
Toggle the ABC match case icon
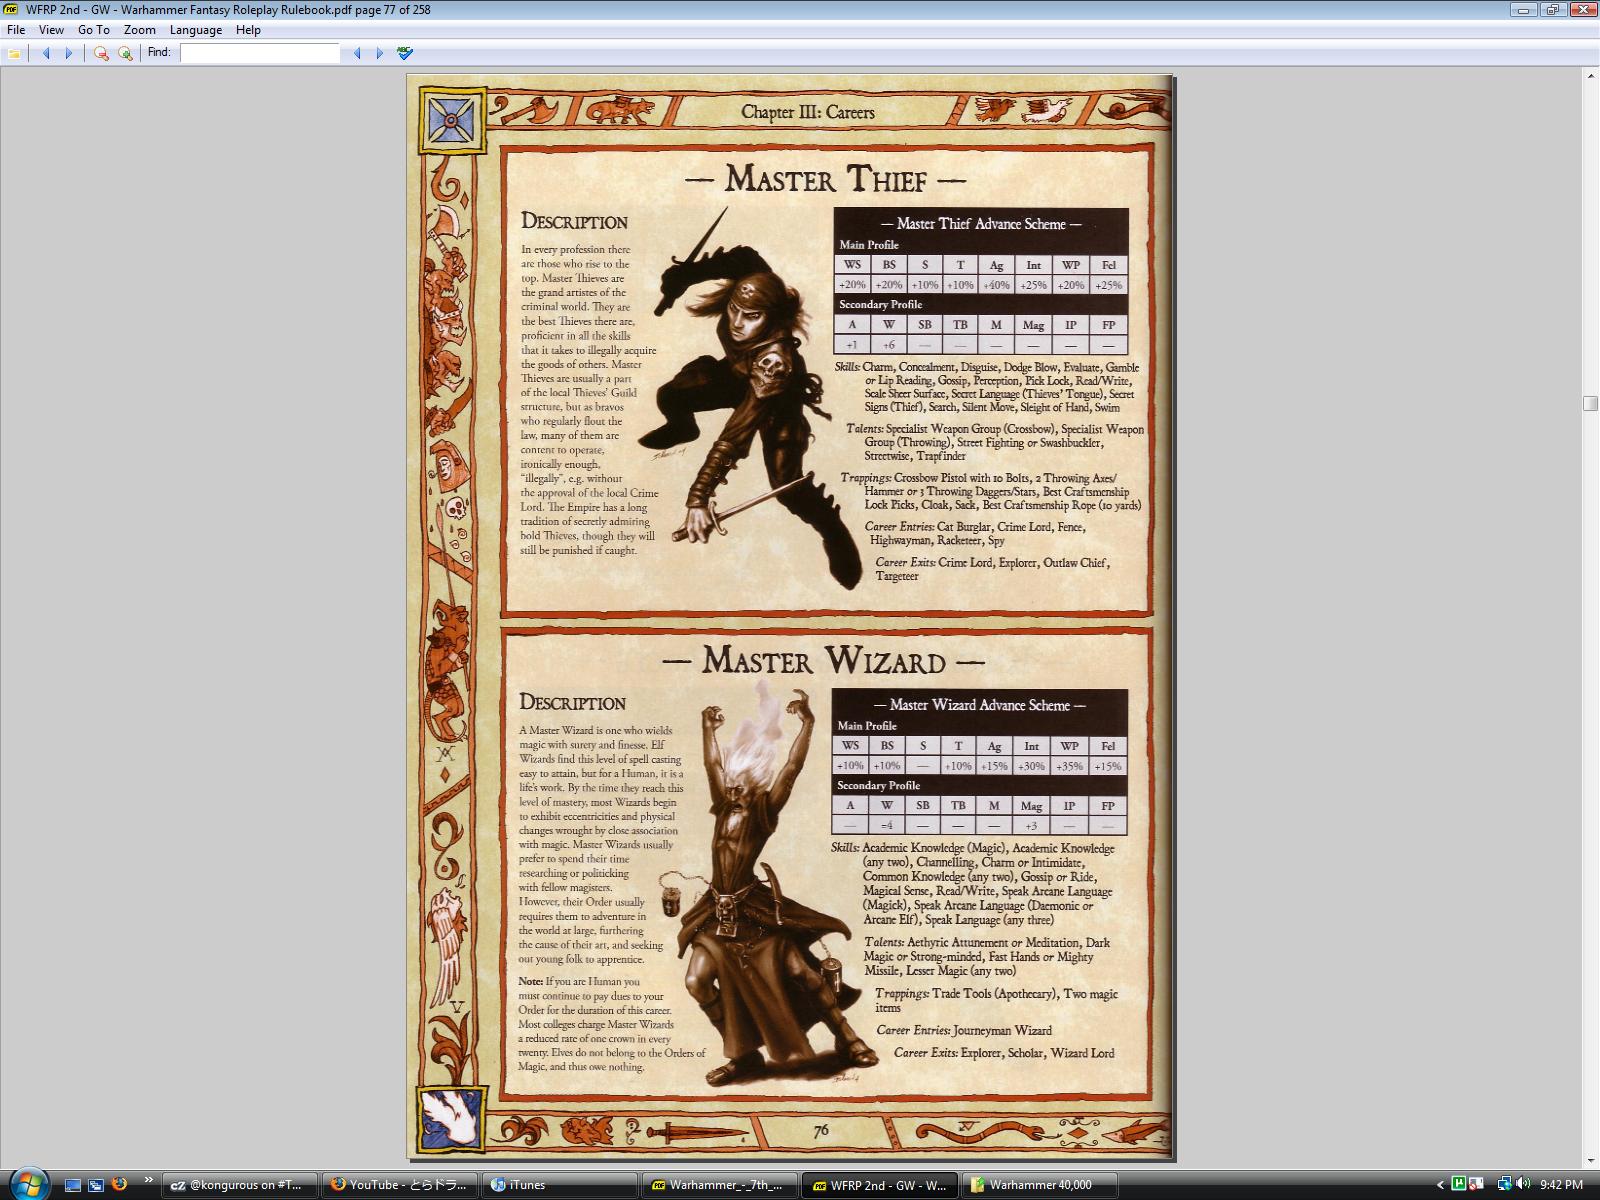[x=405, y=53]
